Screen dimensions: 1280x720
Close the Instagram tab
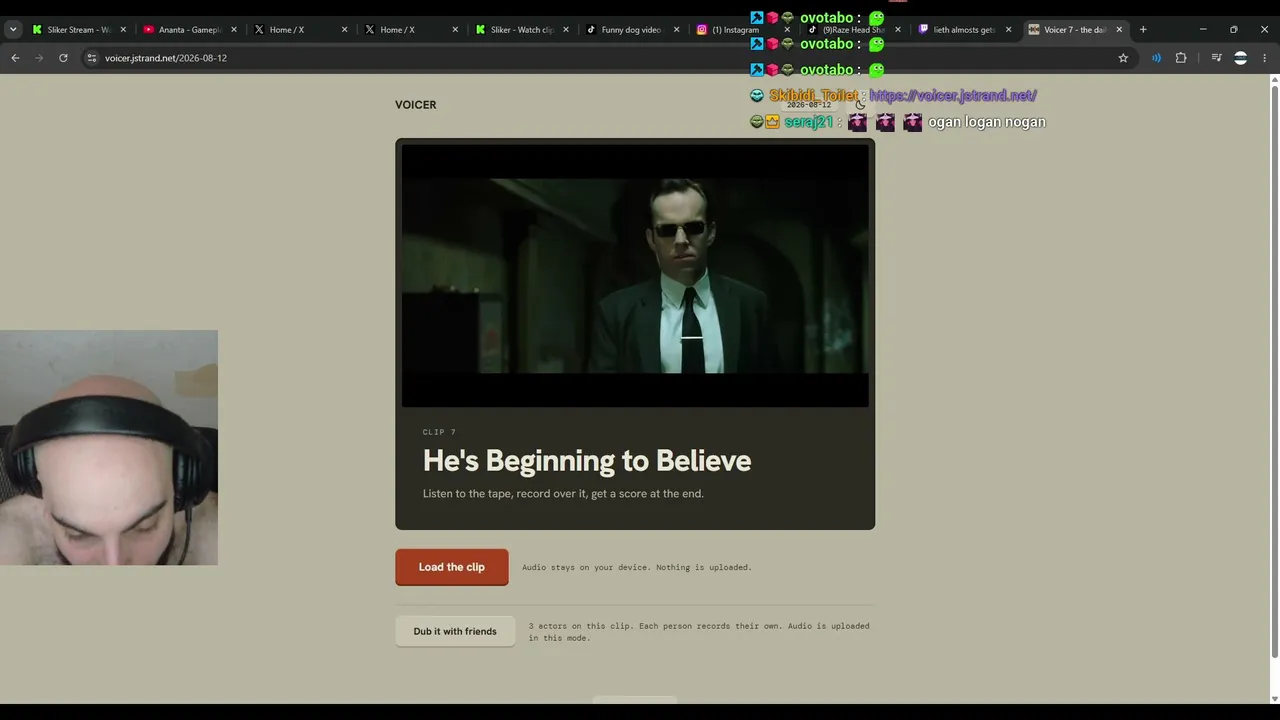[787, 30]
